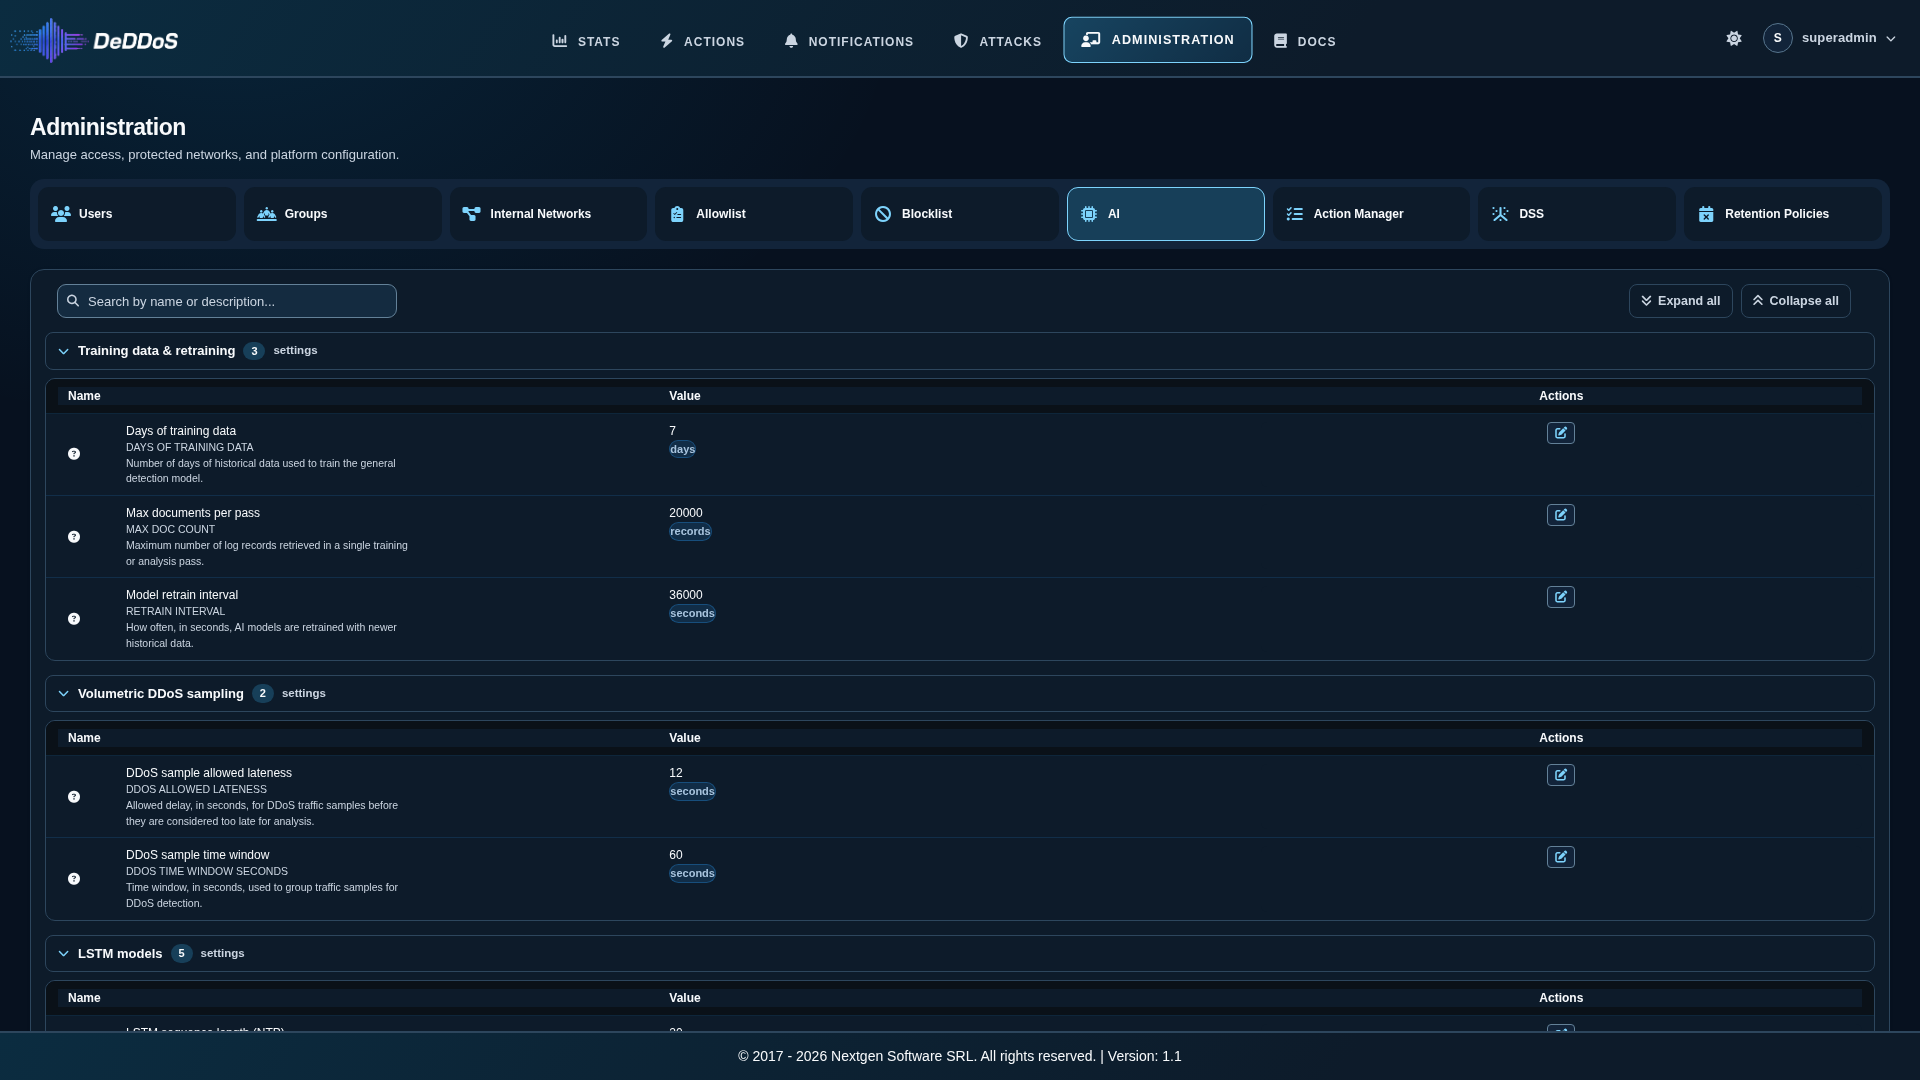Screen dimensions: 1920x1080
Task: Show help for DDoS sample time window
Action: [74, 879]
